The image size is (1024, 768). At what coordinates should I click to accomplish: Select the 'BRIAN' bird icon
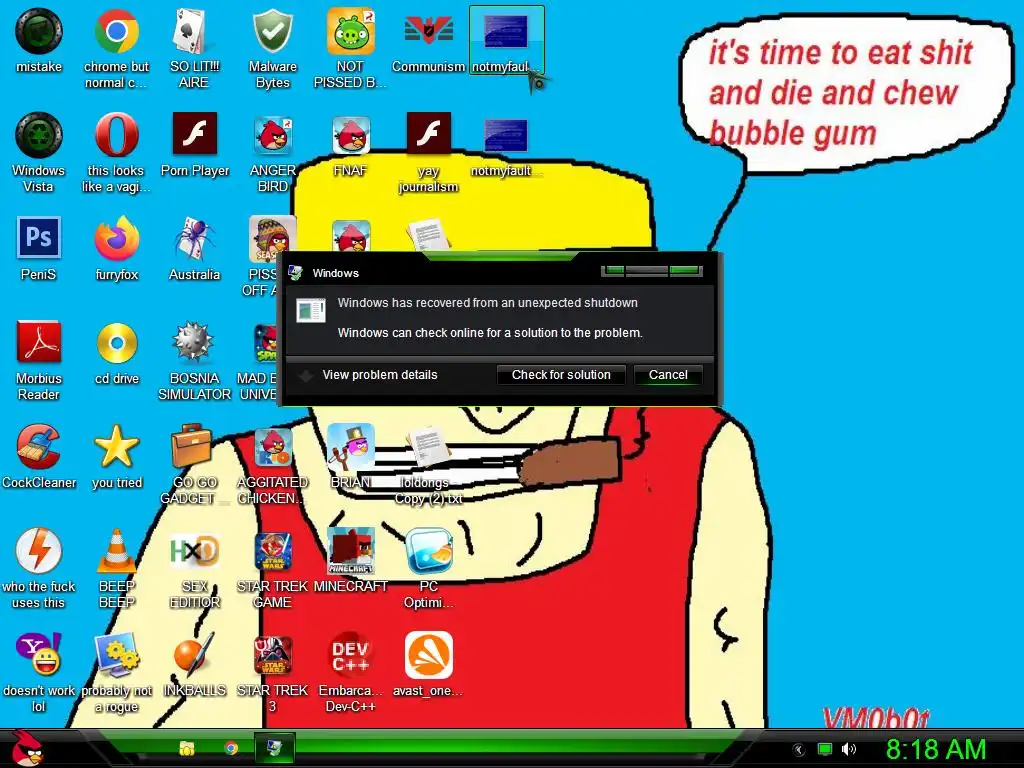[x=350, y=456]
